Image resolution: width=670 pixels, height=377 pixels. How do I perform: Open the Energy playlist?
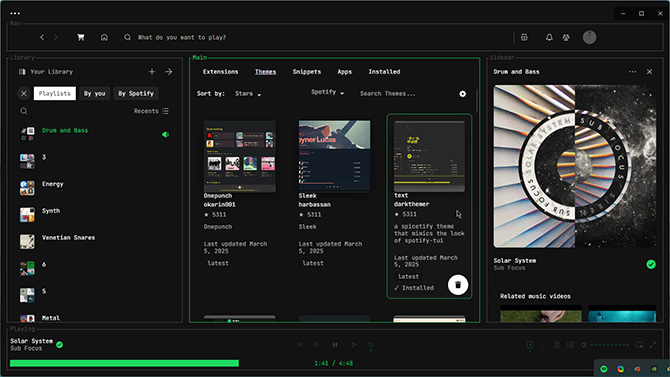click(94, 188)
